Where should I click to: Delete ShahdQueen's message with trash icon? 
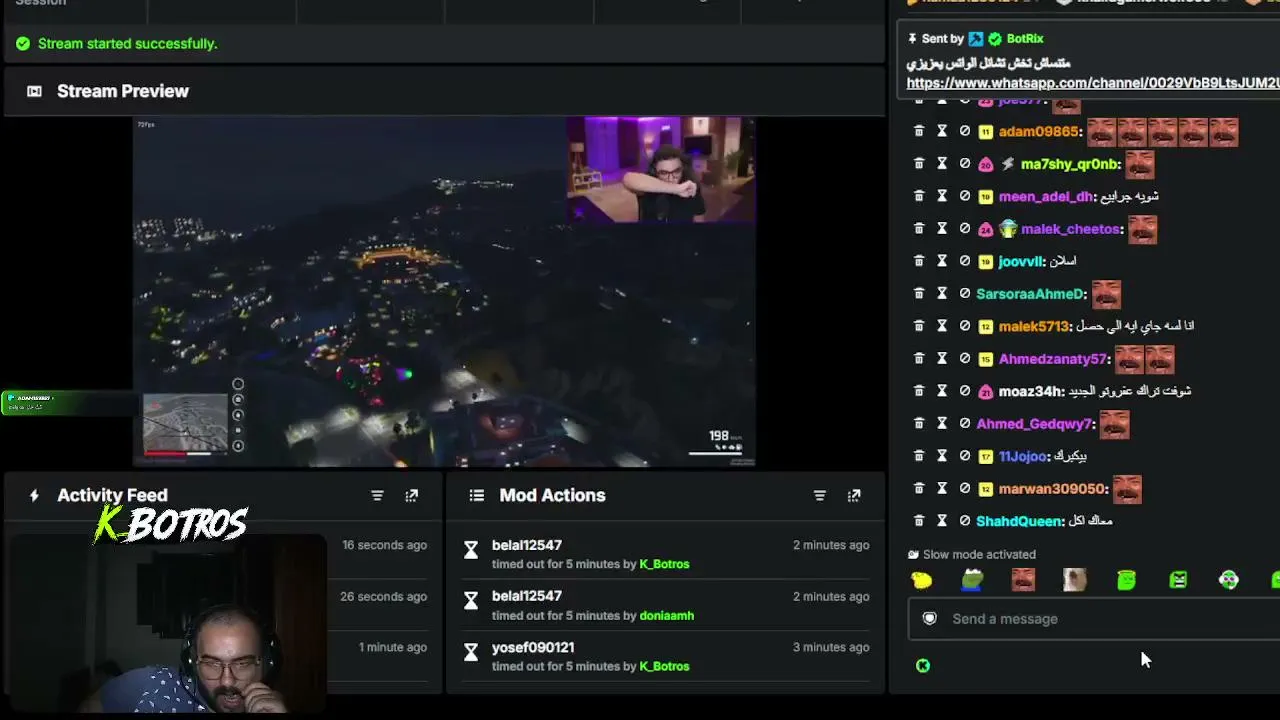coord(919,521)
